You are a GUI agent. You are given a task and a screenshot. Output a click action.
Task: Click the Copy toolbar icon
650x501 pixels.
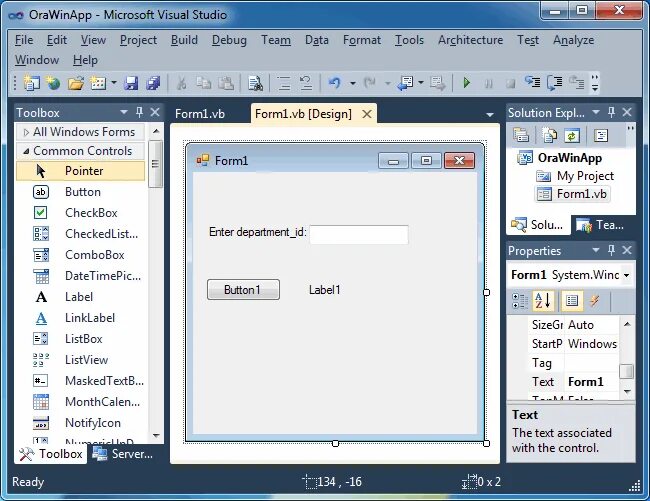[x=203, y=83]
